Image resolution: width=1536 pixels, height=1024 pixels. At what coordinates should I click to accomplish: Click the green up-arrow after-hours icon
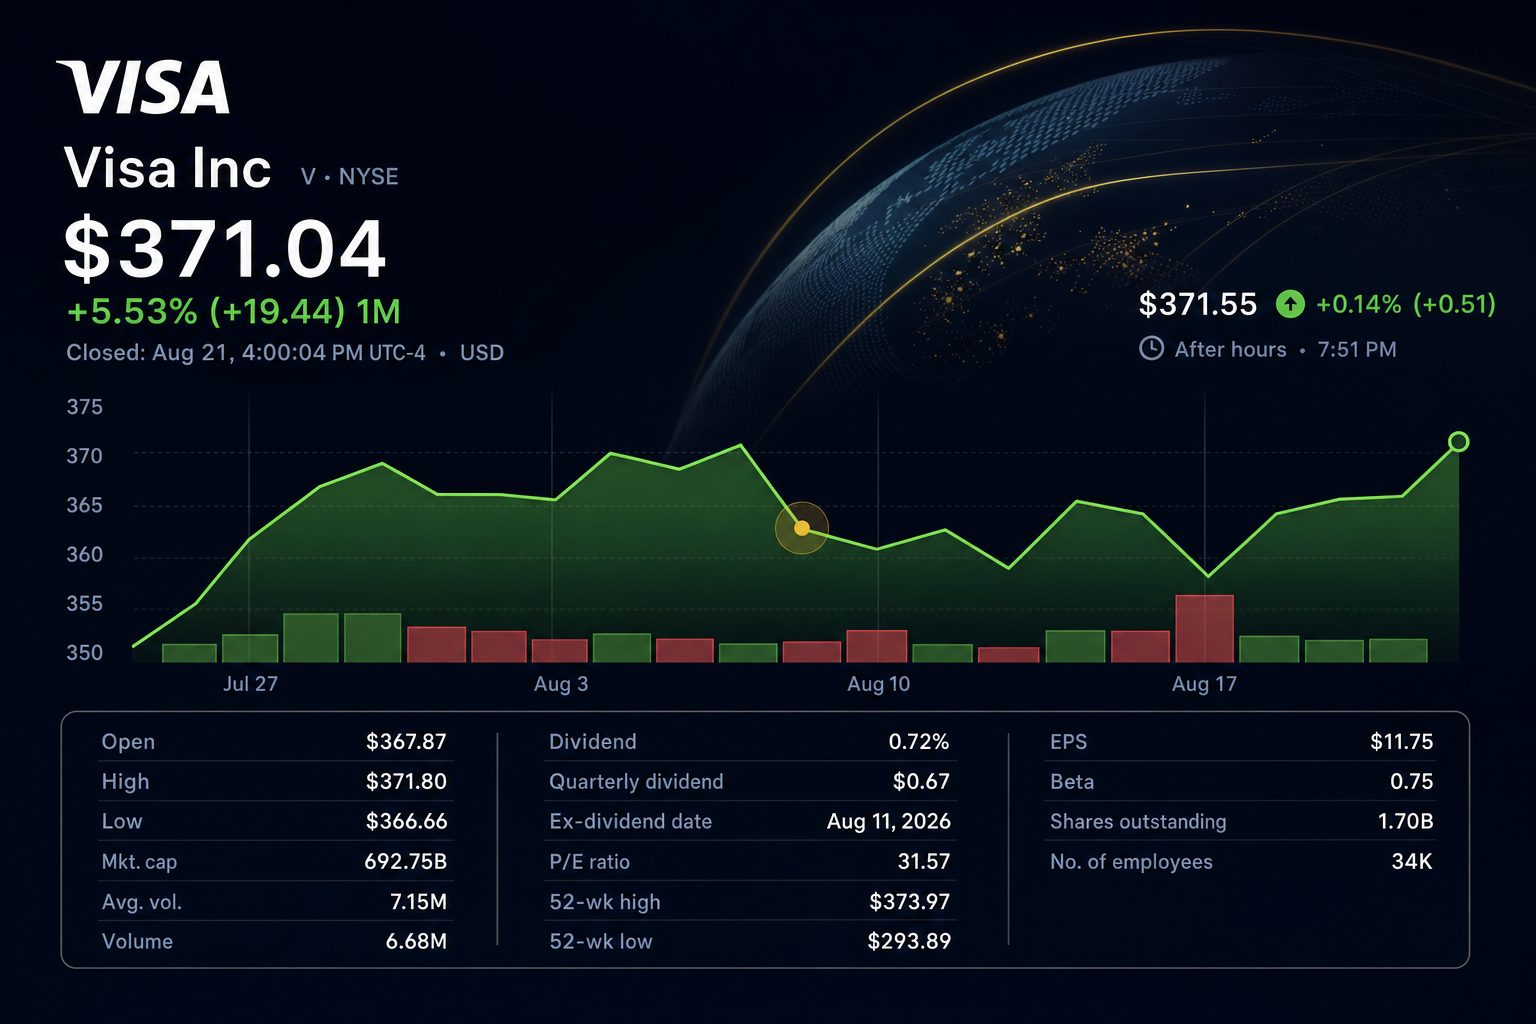[x=1290, y=304]
